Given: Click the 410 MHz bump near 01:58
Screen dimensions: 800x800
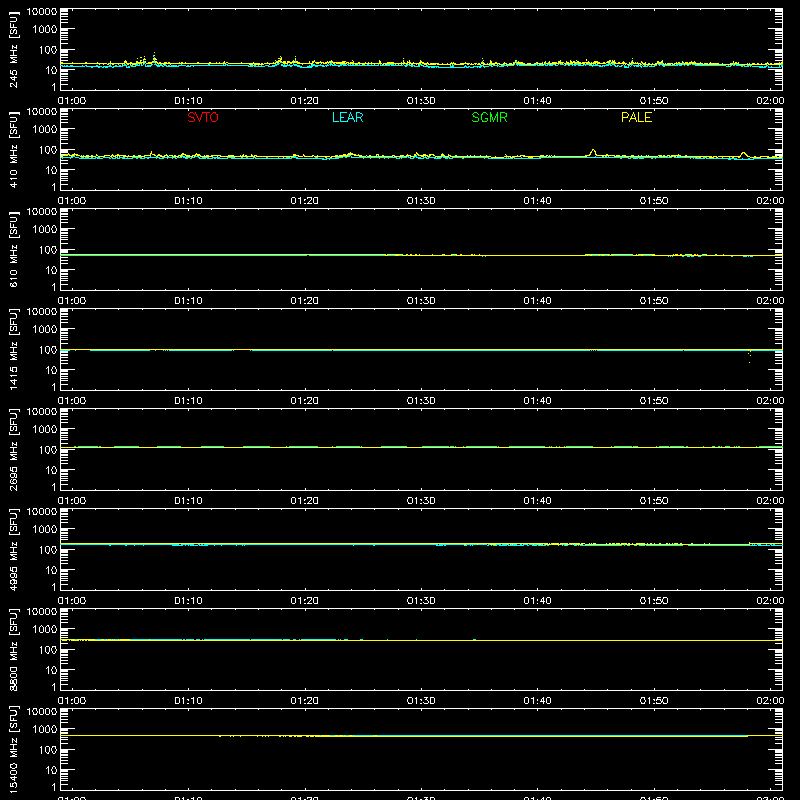Looking at the screenshot, I should [743, 154].
